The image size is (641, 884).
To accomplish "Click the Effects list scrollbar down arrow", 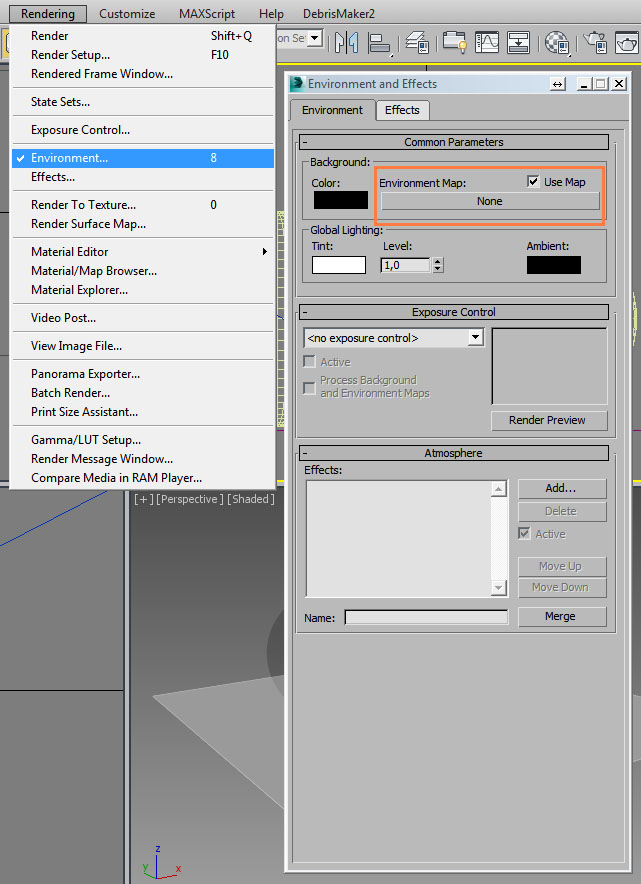I will pyautogui.click(x=498, y=588).
